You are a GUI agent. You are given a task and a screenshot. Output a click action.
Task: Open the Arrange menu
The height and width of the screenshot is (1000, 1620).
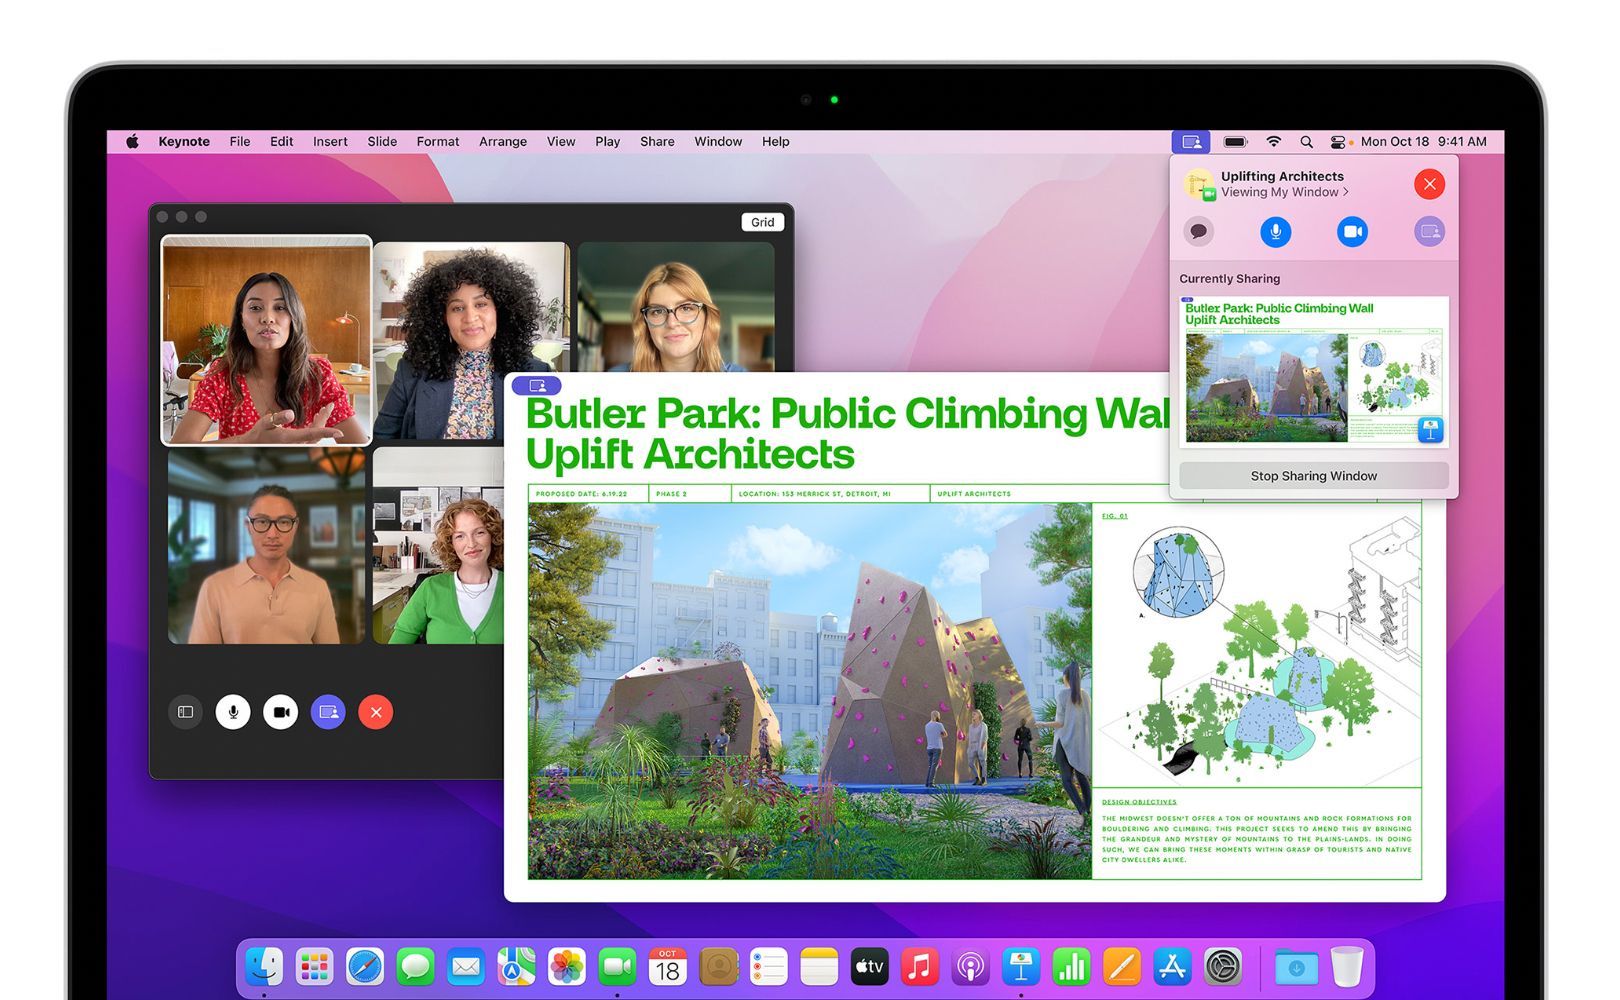pos(503,142)
